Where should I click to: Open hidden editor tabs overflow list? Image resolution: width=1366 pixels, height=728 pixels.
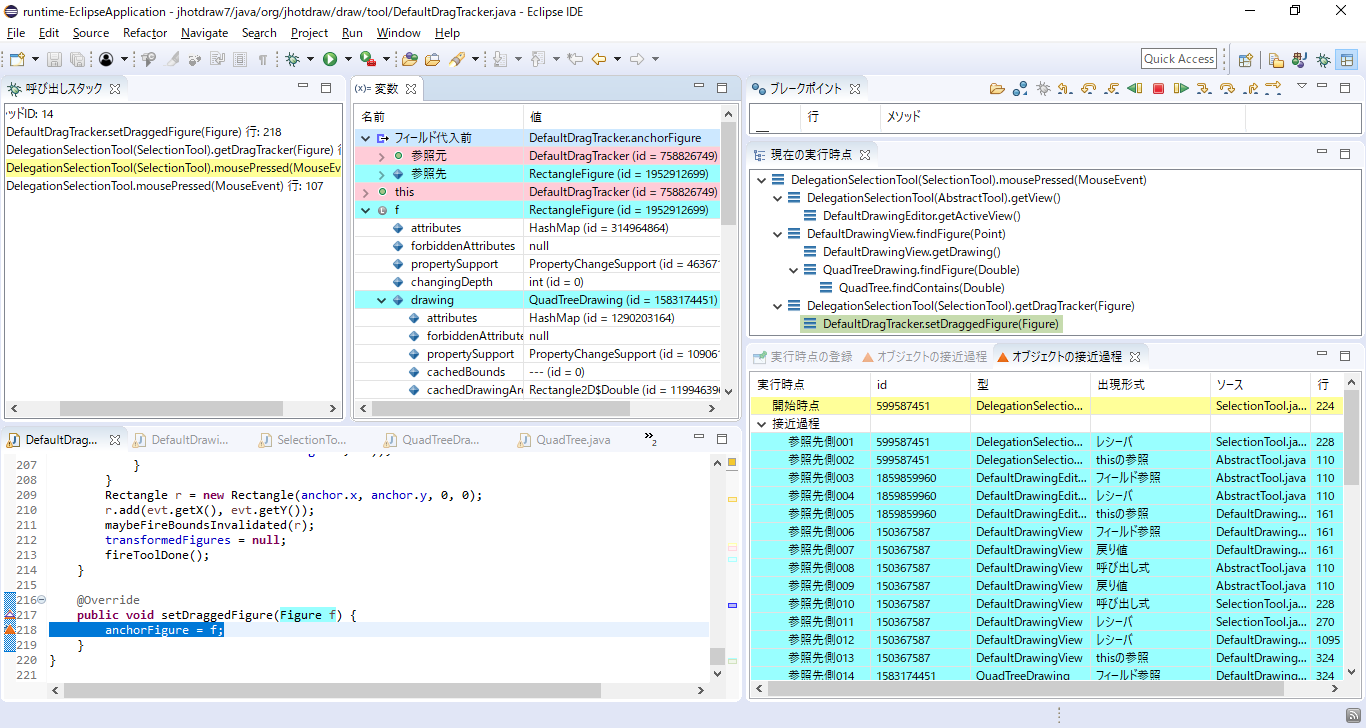[x=650, y=438]
